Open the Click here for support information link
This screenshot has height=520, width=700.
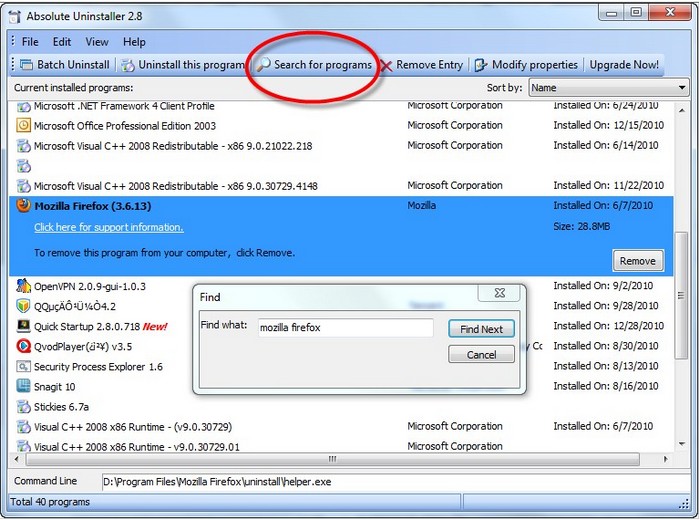pyautogui.click(x=108, y=227)
